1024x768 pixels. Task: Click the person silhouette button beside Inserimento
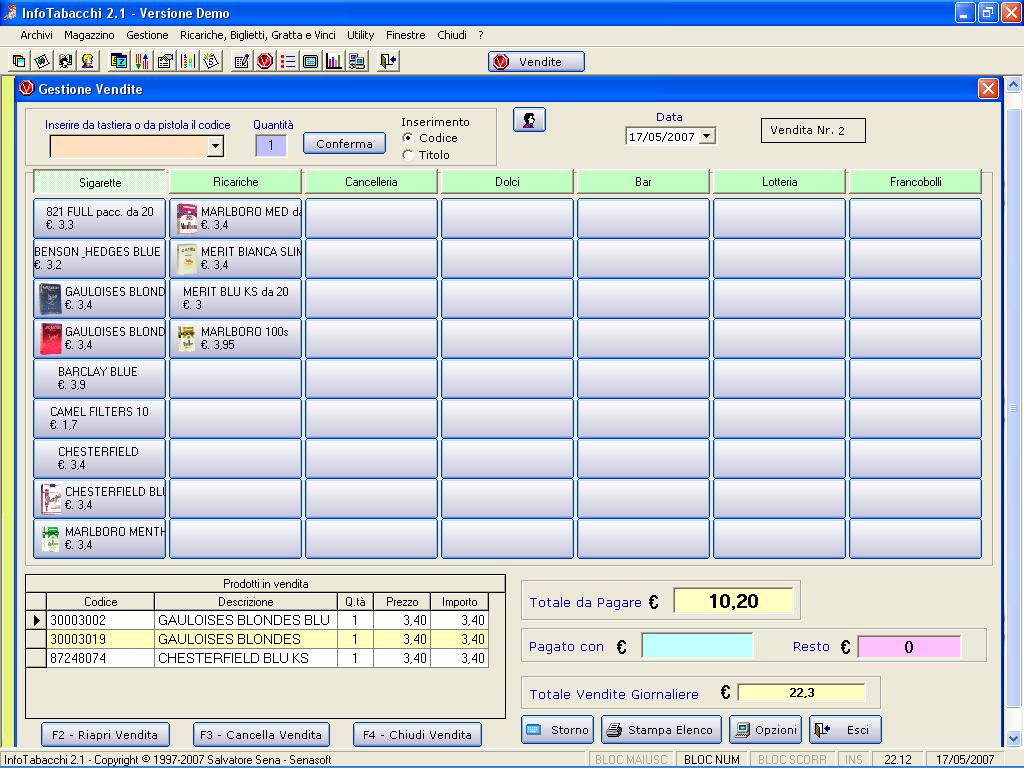(529, 120)
